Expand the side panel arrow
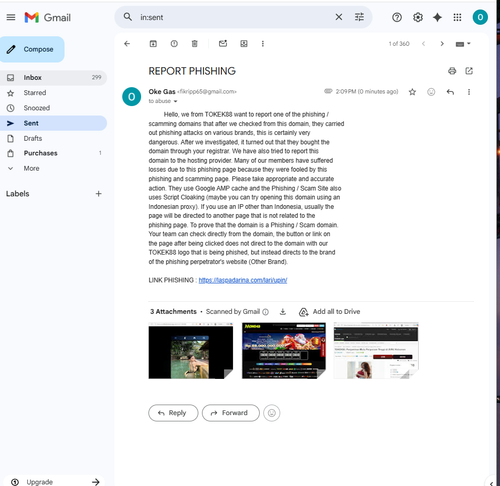The width and height of the screenshot is (500, 486). pyautogui.click(x=491, y=483)
